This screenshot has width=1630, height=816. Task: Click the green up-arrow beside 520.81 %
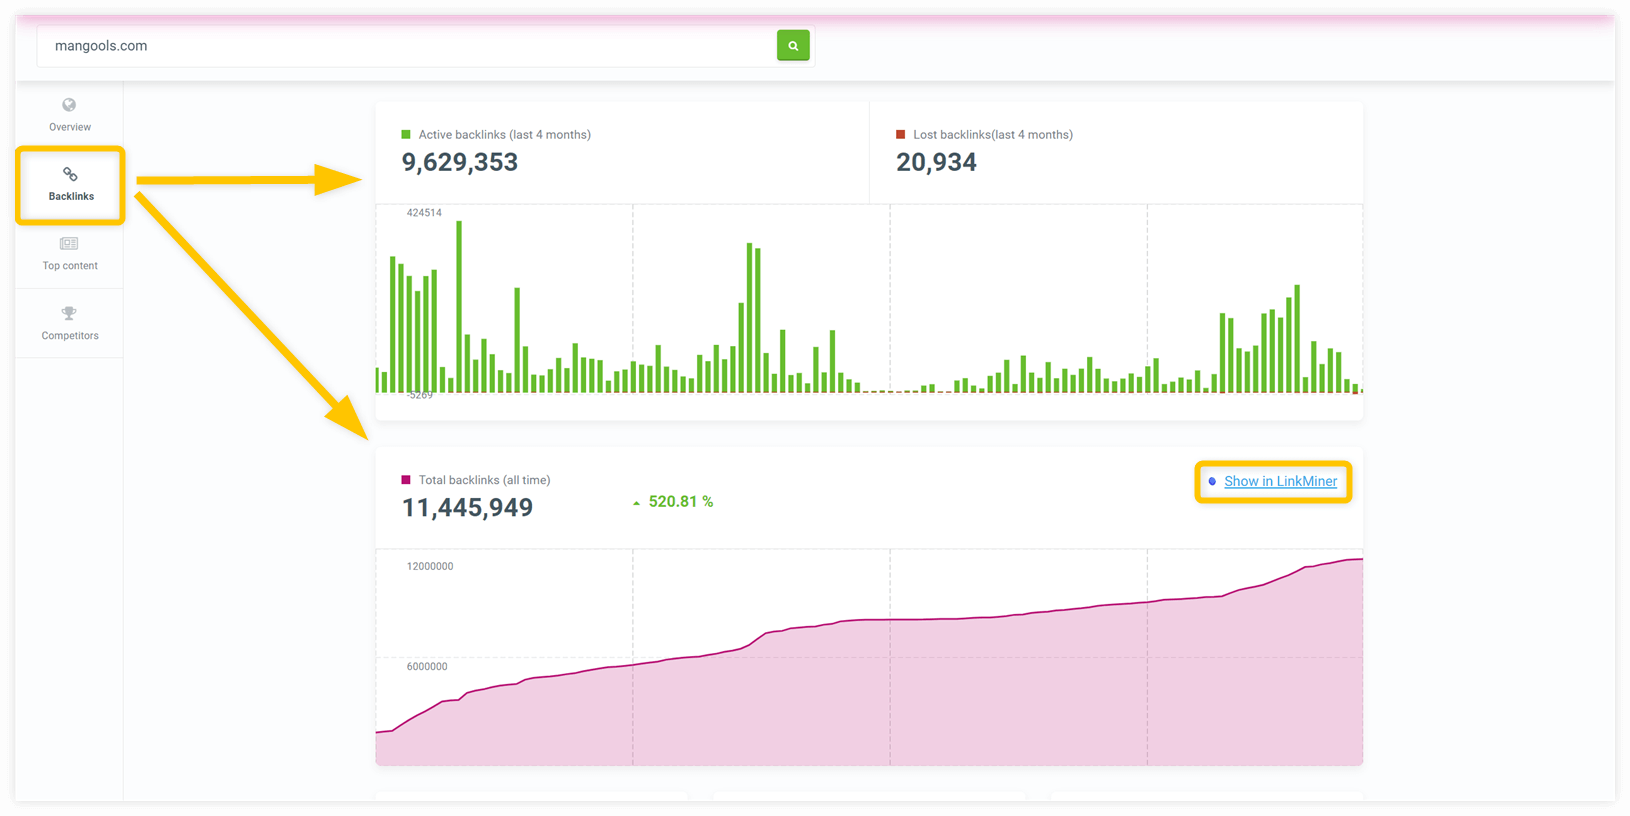tap(636, 503)
